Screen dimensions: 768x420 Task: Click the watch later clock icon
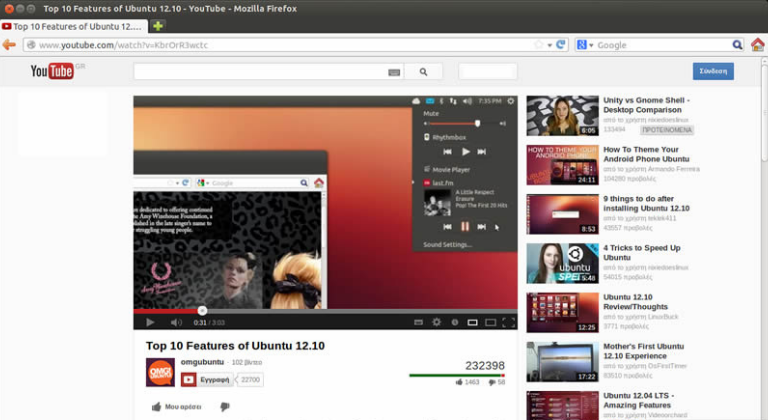pyautogui.click(x=455, y=322)
